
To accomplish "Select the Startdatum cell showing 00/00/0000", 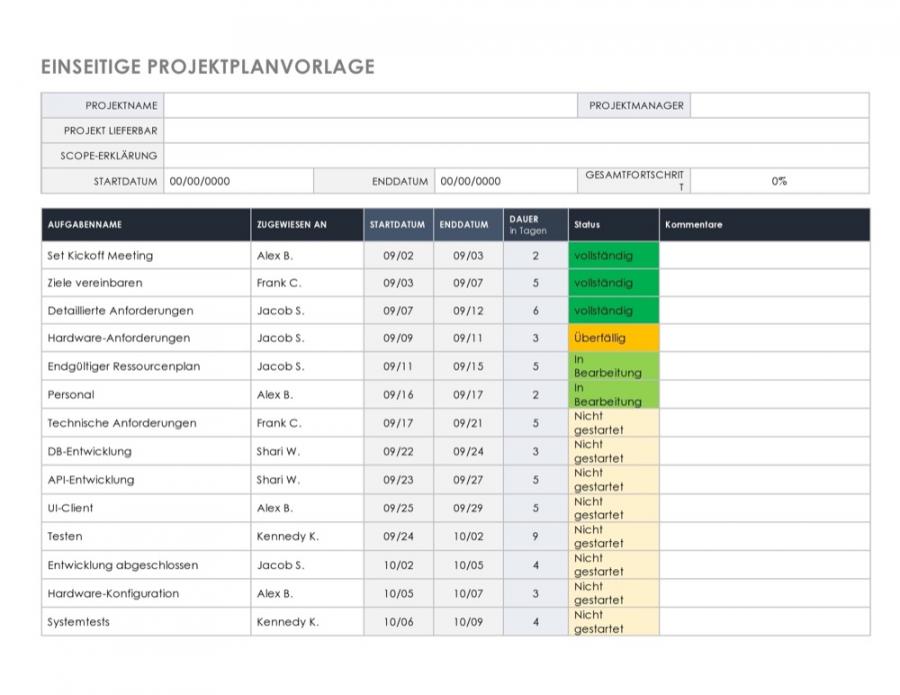I will tap(238, 181).
